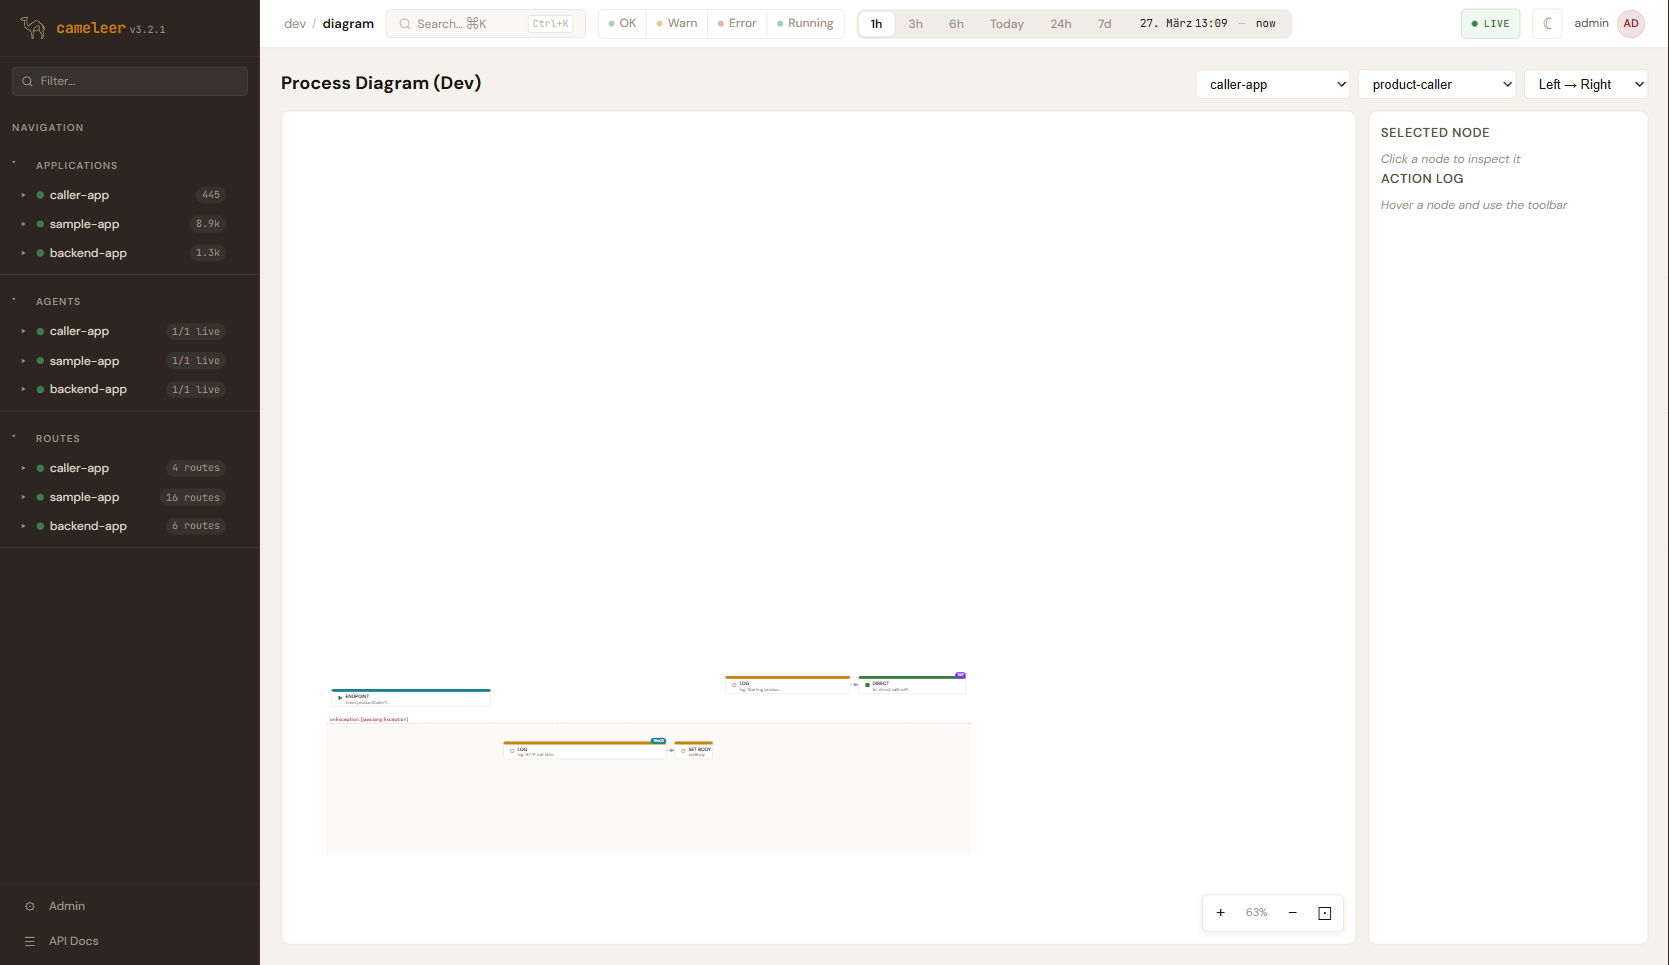Open the admin AD avatar
Screen dimensions: 1669x965
pos(1631,24)
